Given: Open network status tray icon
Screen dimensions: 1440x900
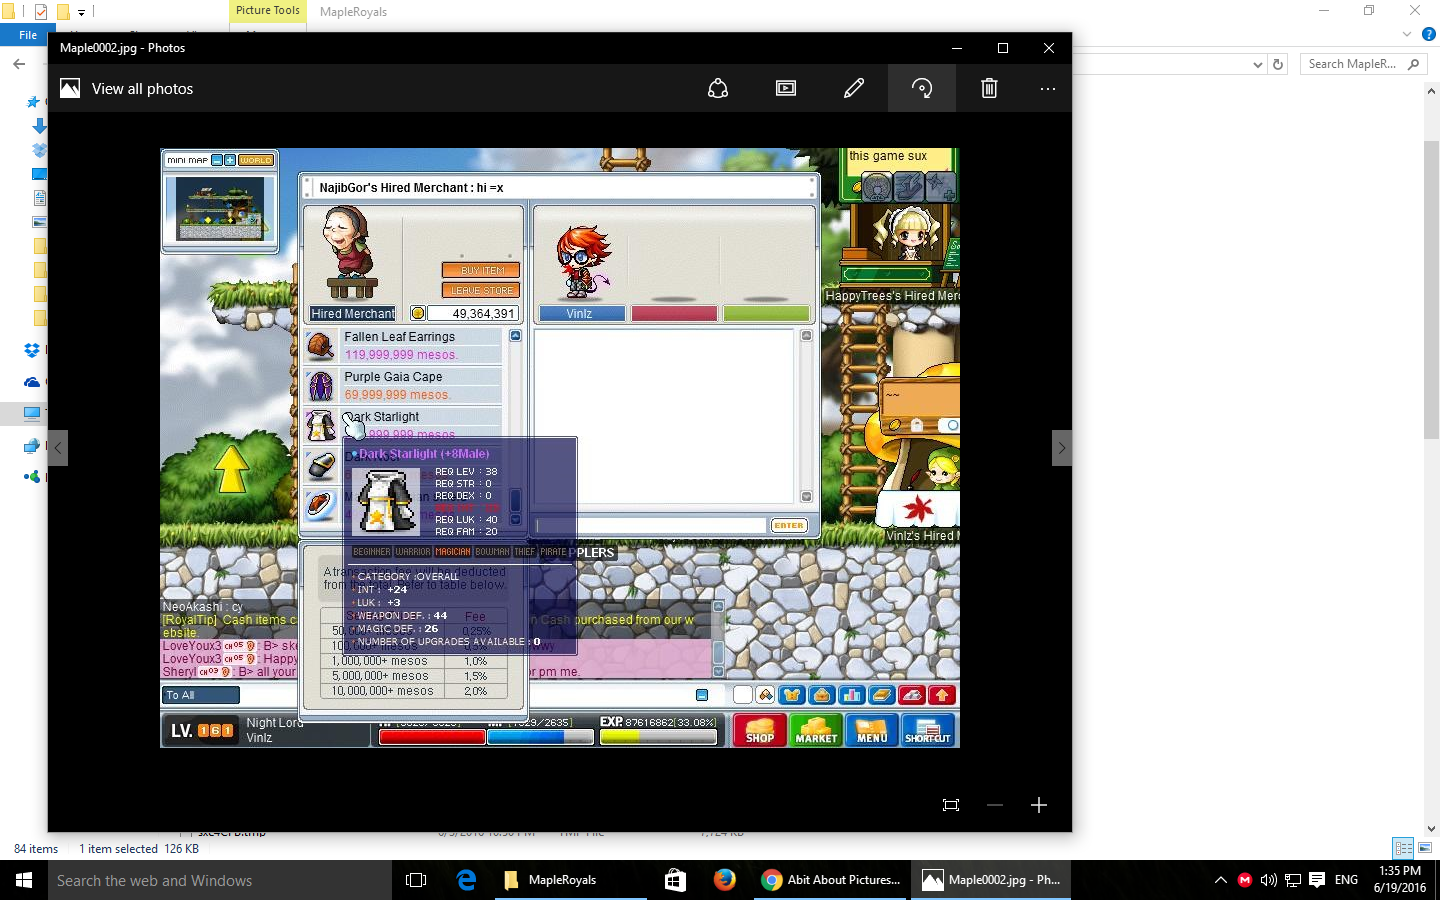Looking at the screenshot, I should click(x=1293, y=880).
